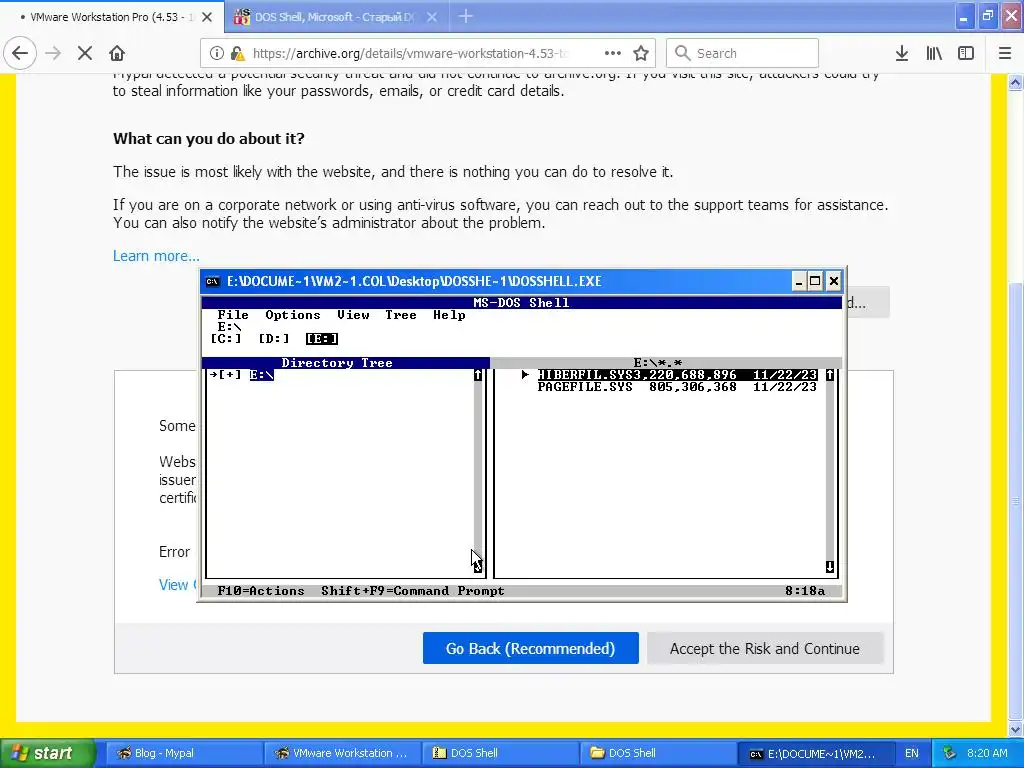The height and width of the screenshot is (768, 1024).
Task: Select HIBERFIL.SYS in the file list
Action: point(677,374)
